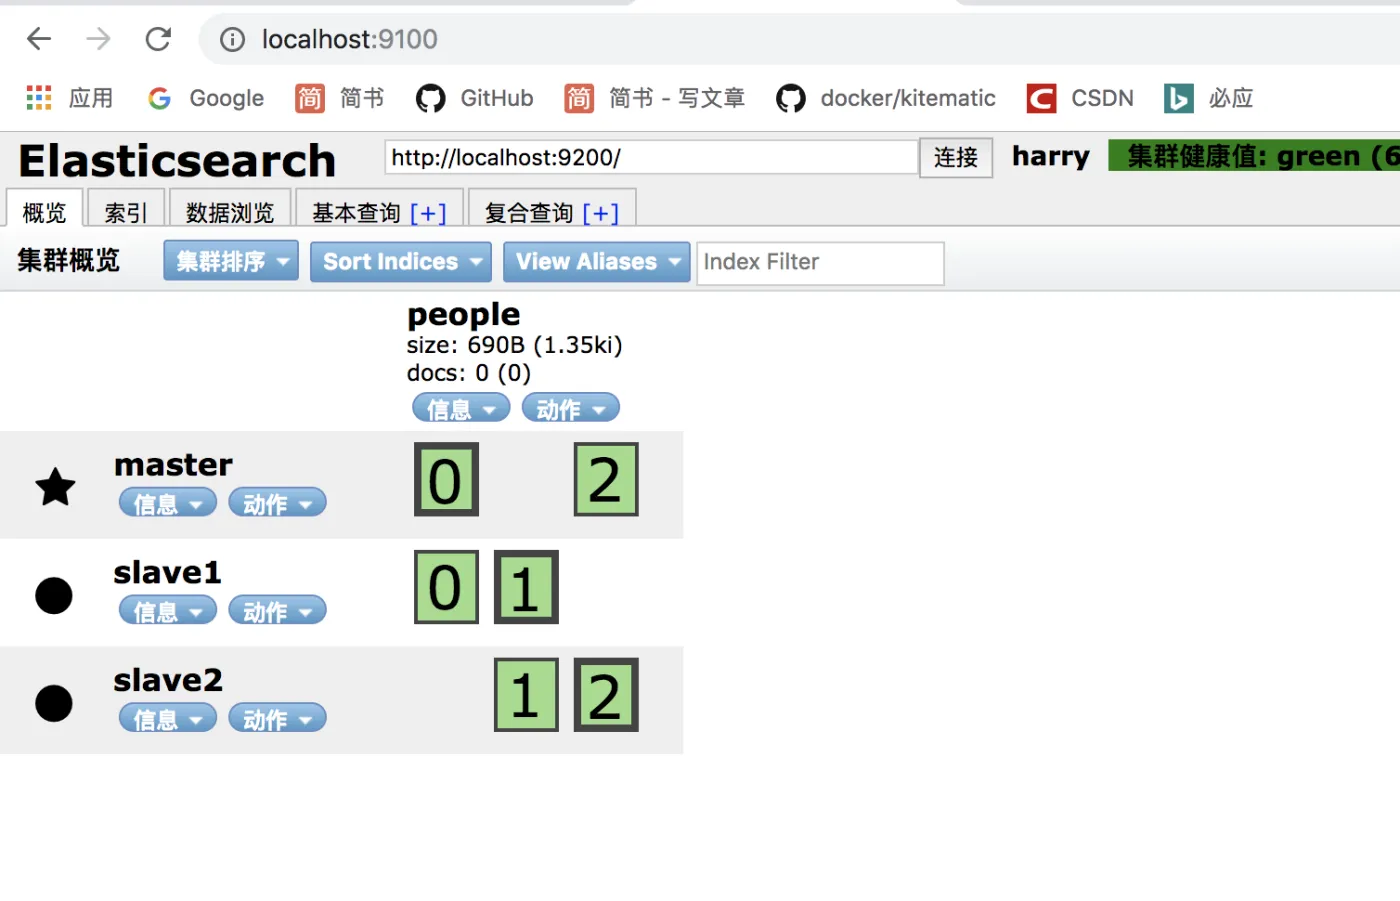Click the slave1 node name
This screenshot has width=1400, height=901.
[167, 572]
